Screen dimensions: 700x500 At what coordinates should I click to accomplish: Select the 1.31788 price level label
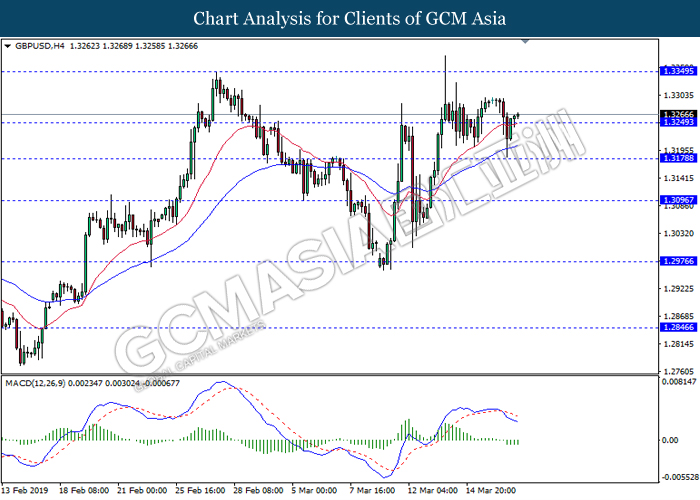tap(679, 158)
